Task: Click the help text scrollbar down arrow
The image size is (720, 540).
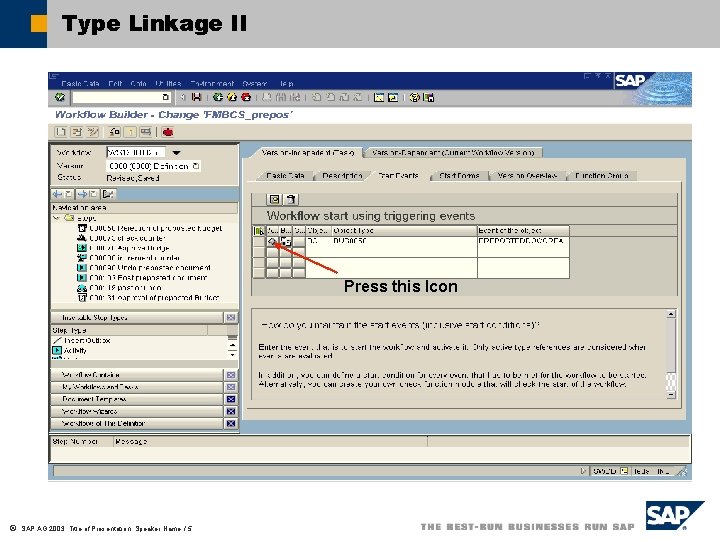Action: pyautogui.click(x=671, y=394)
